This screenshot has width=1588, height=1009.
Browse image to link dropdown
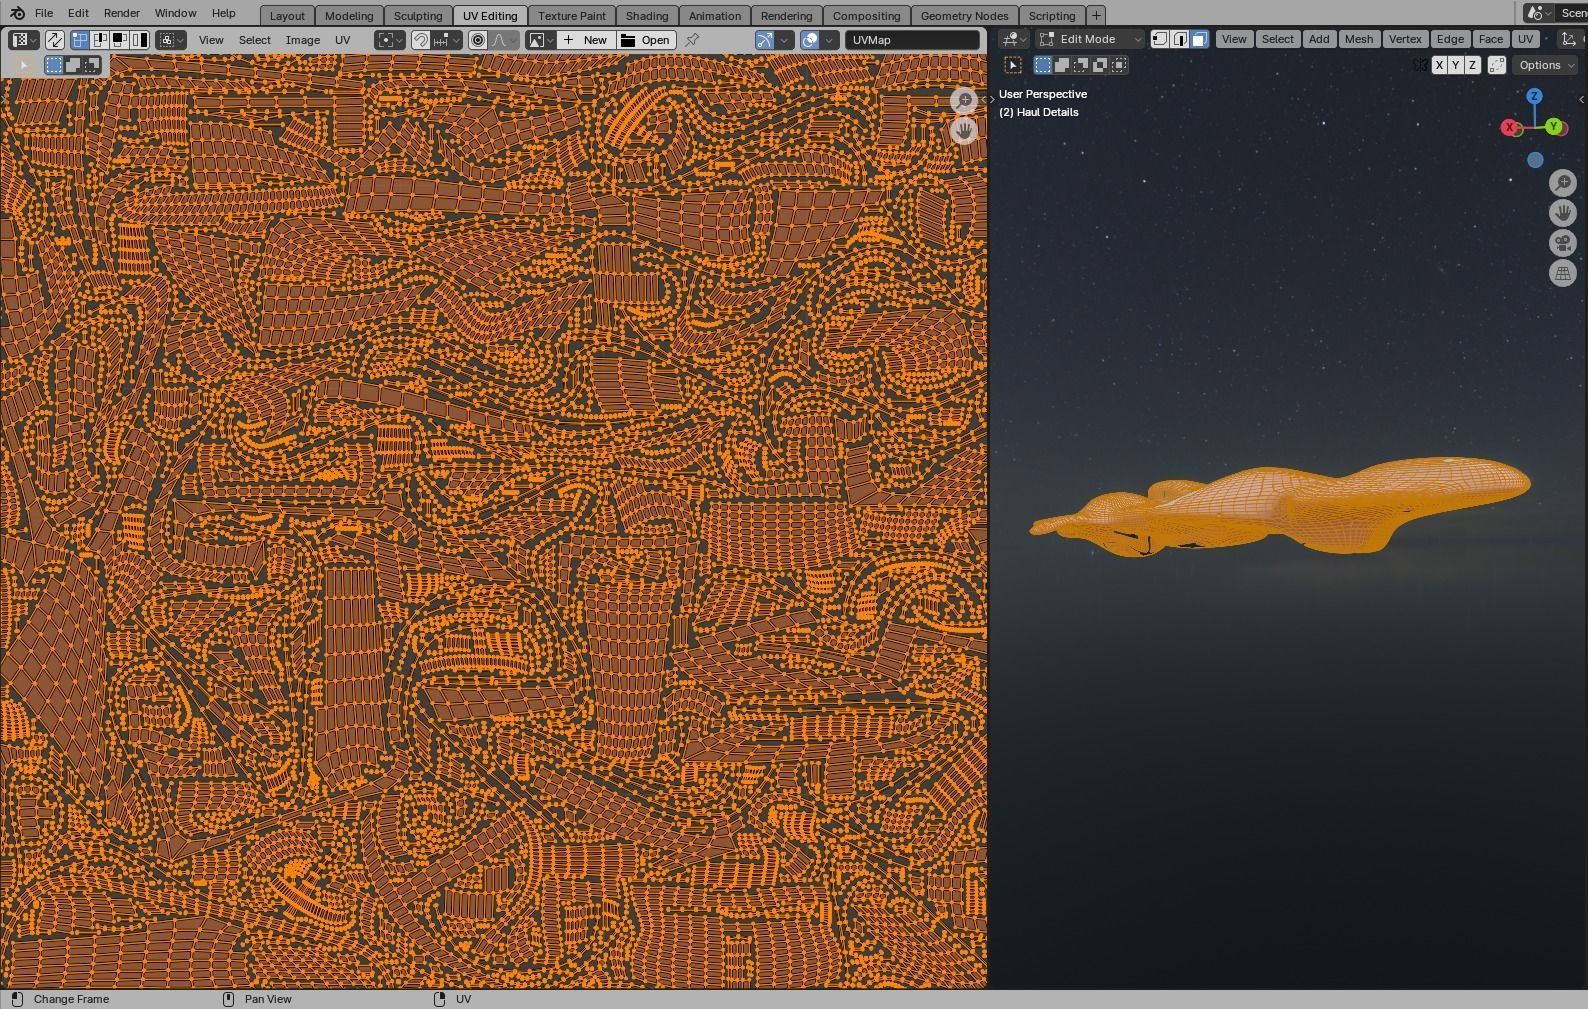coord(541,40)
